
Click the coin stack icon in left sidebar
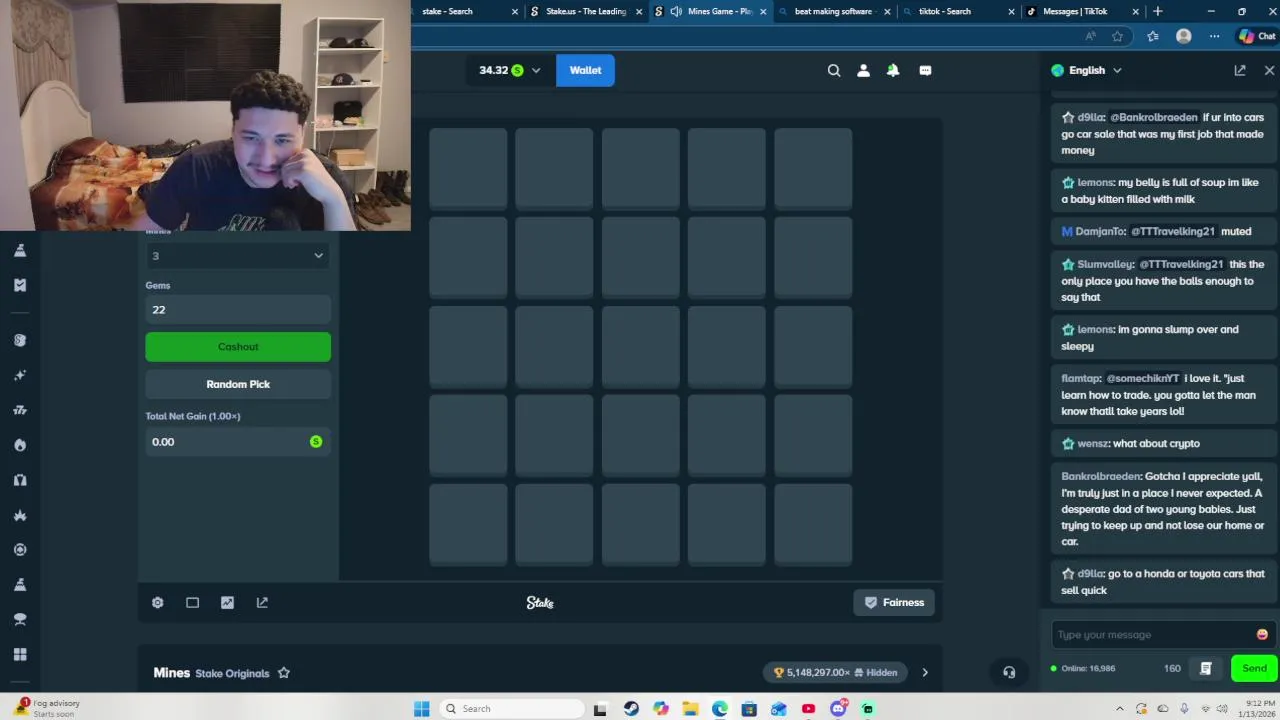click(20, 340)
